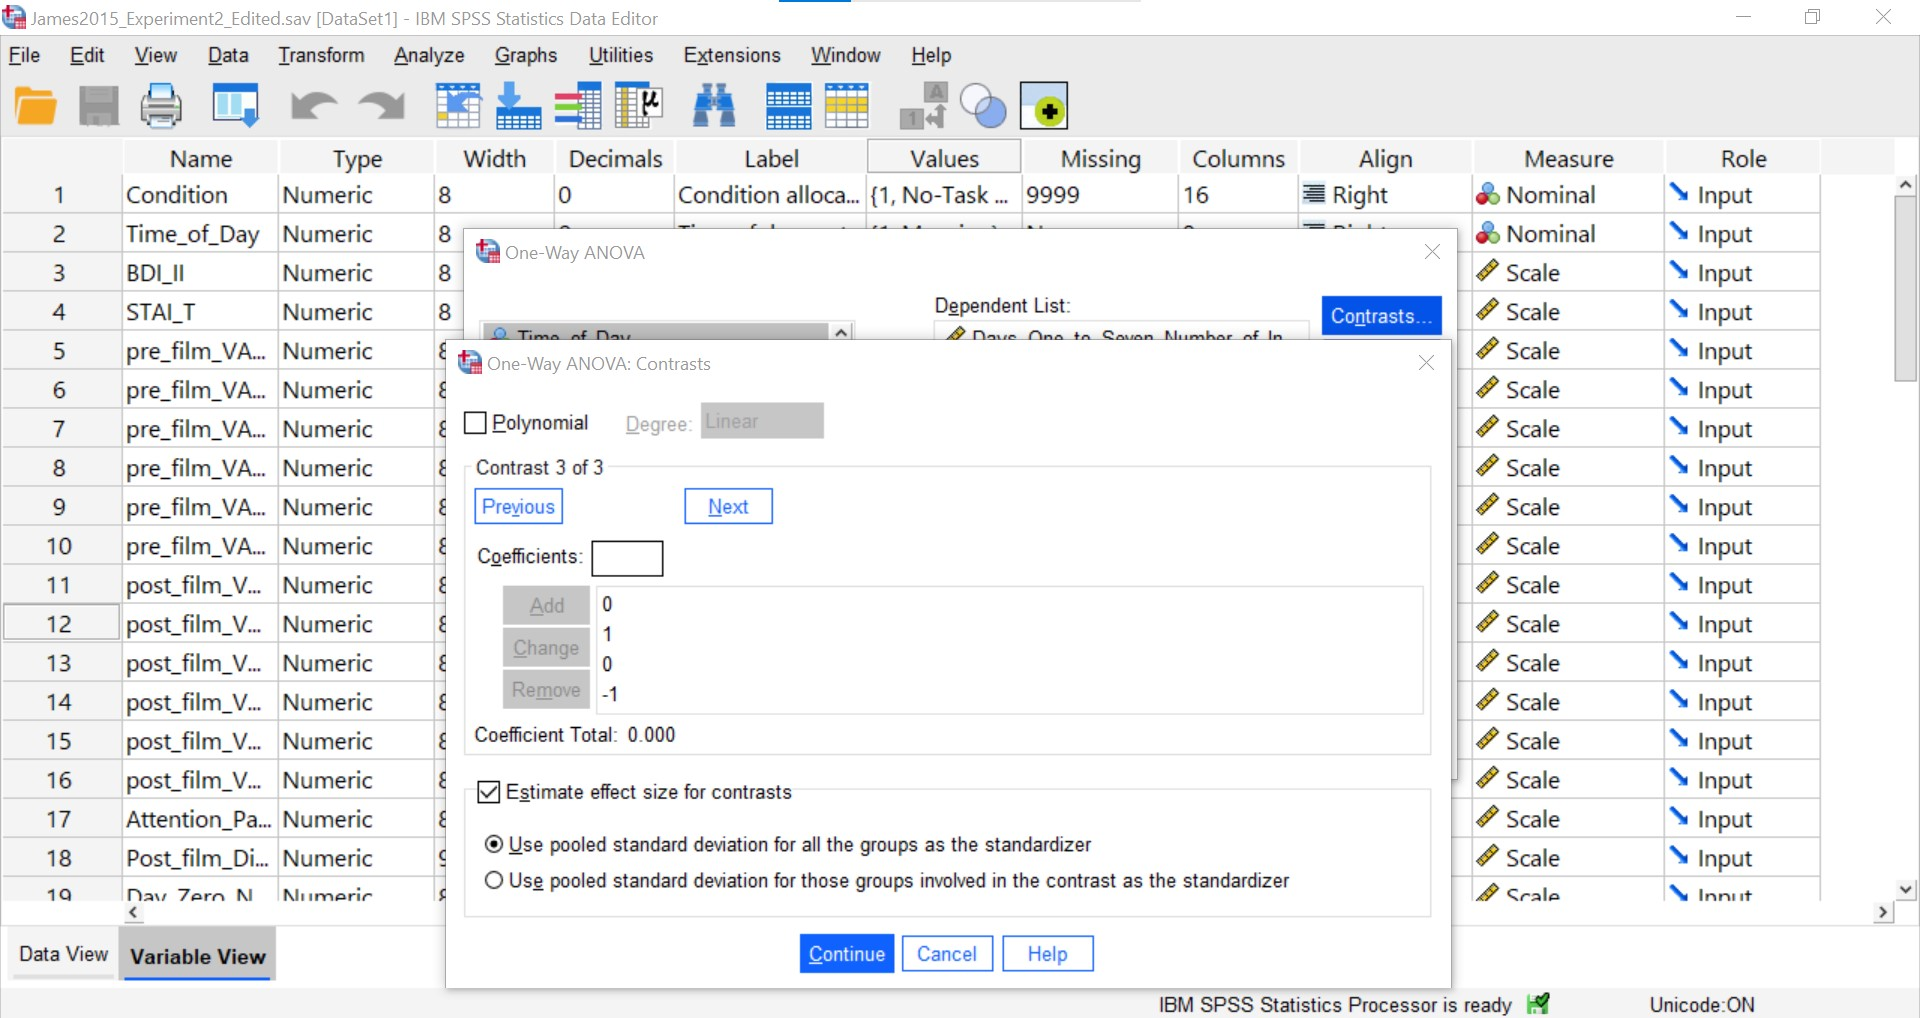Select the Condition variable name cell
Screen dimensions: 1920x1018
pos(199,195)
